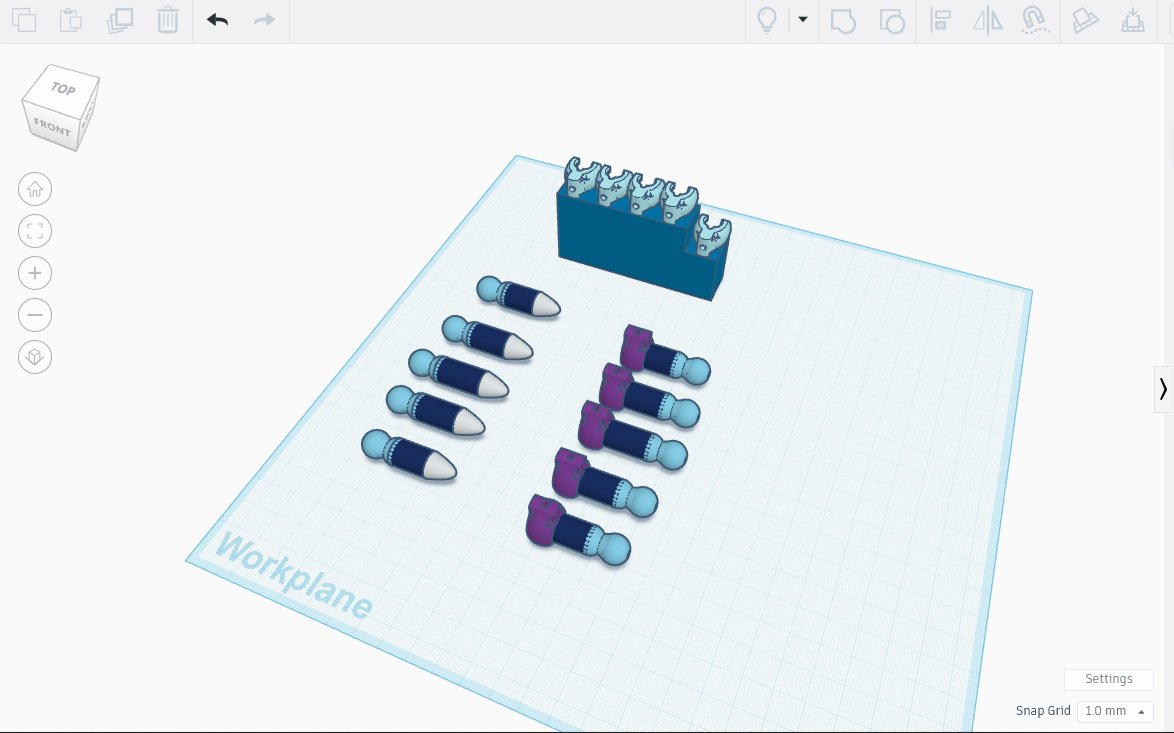Open the Snap Grid 1.0 mm dropdown
Image resolution: width=1174 pixels, height=733 pixels.
(x=1115, y=711)
